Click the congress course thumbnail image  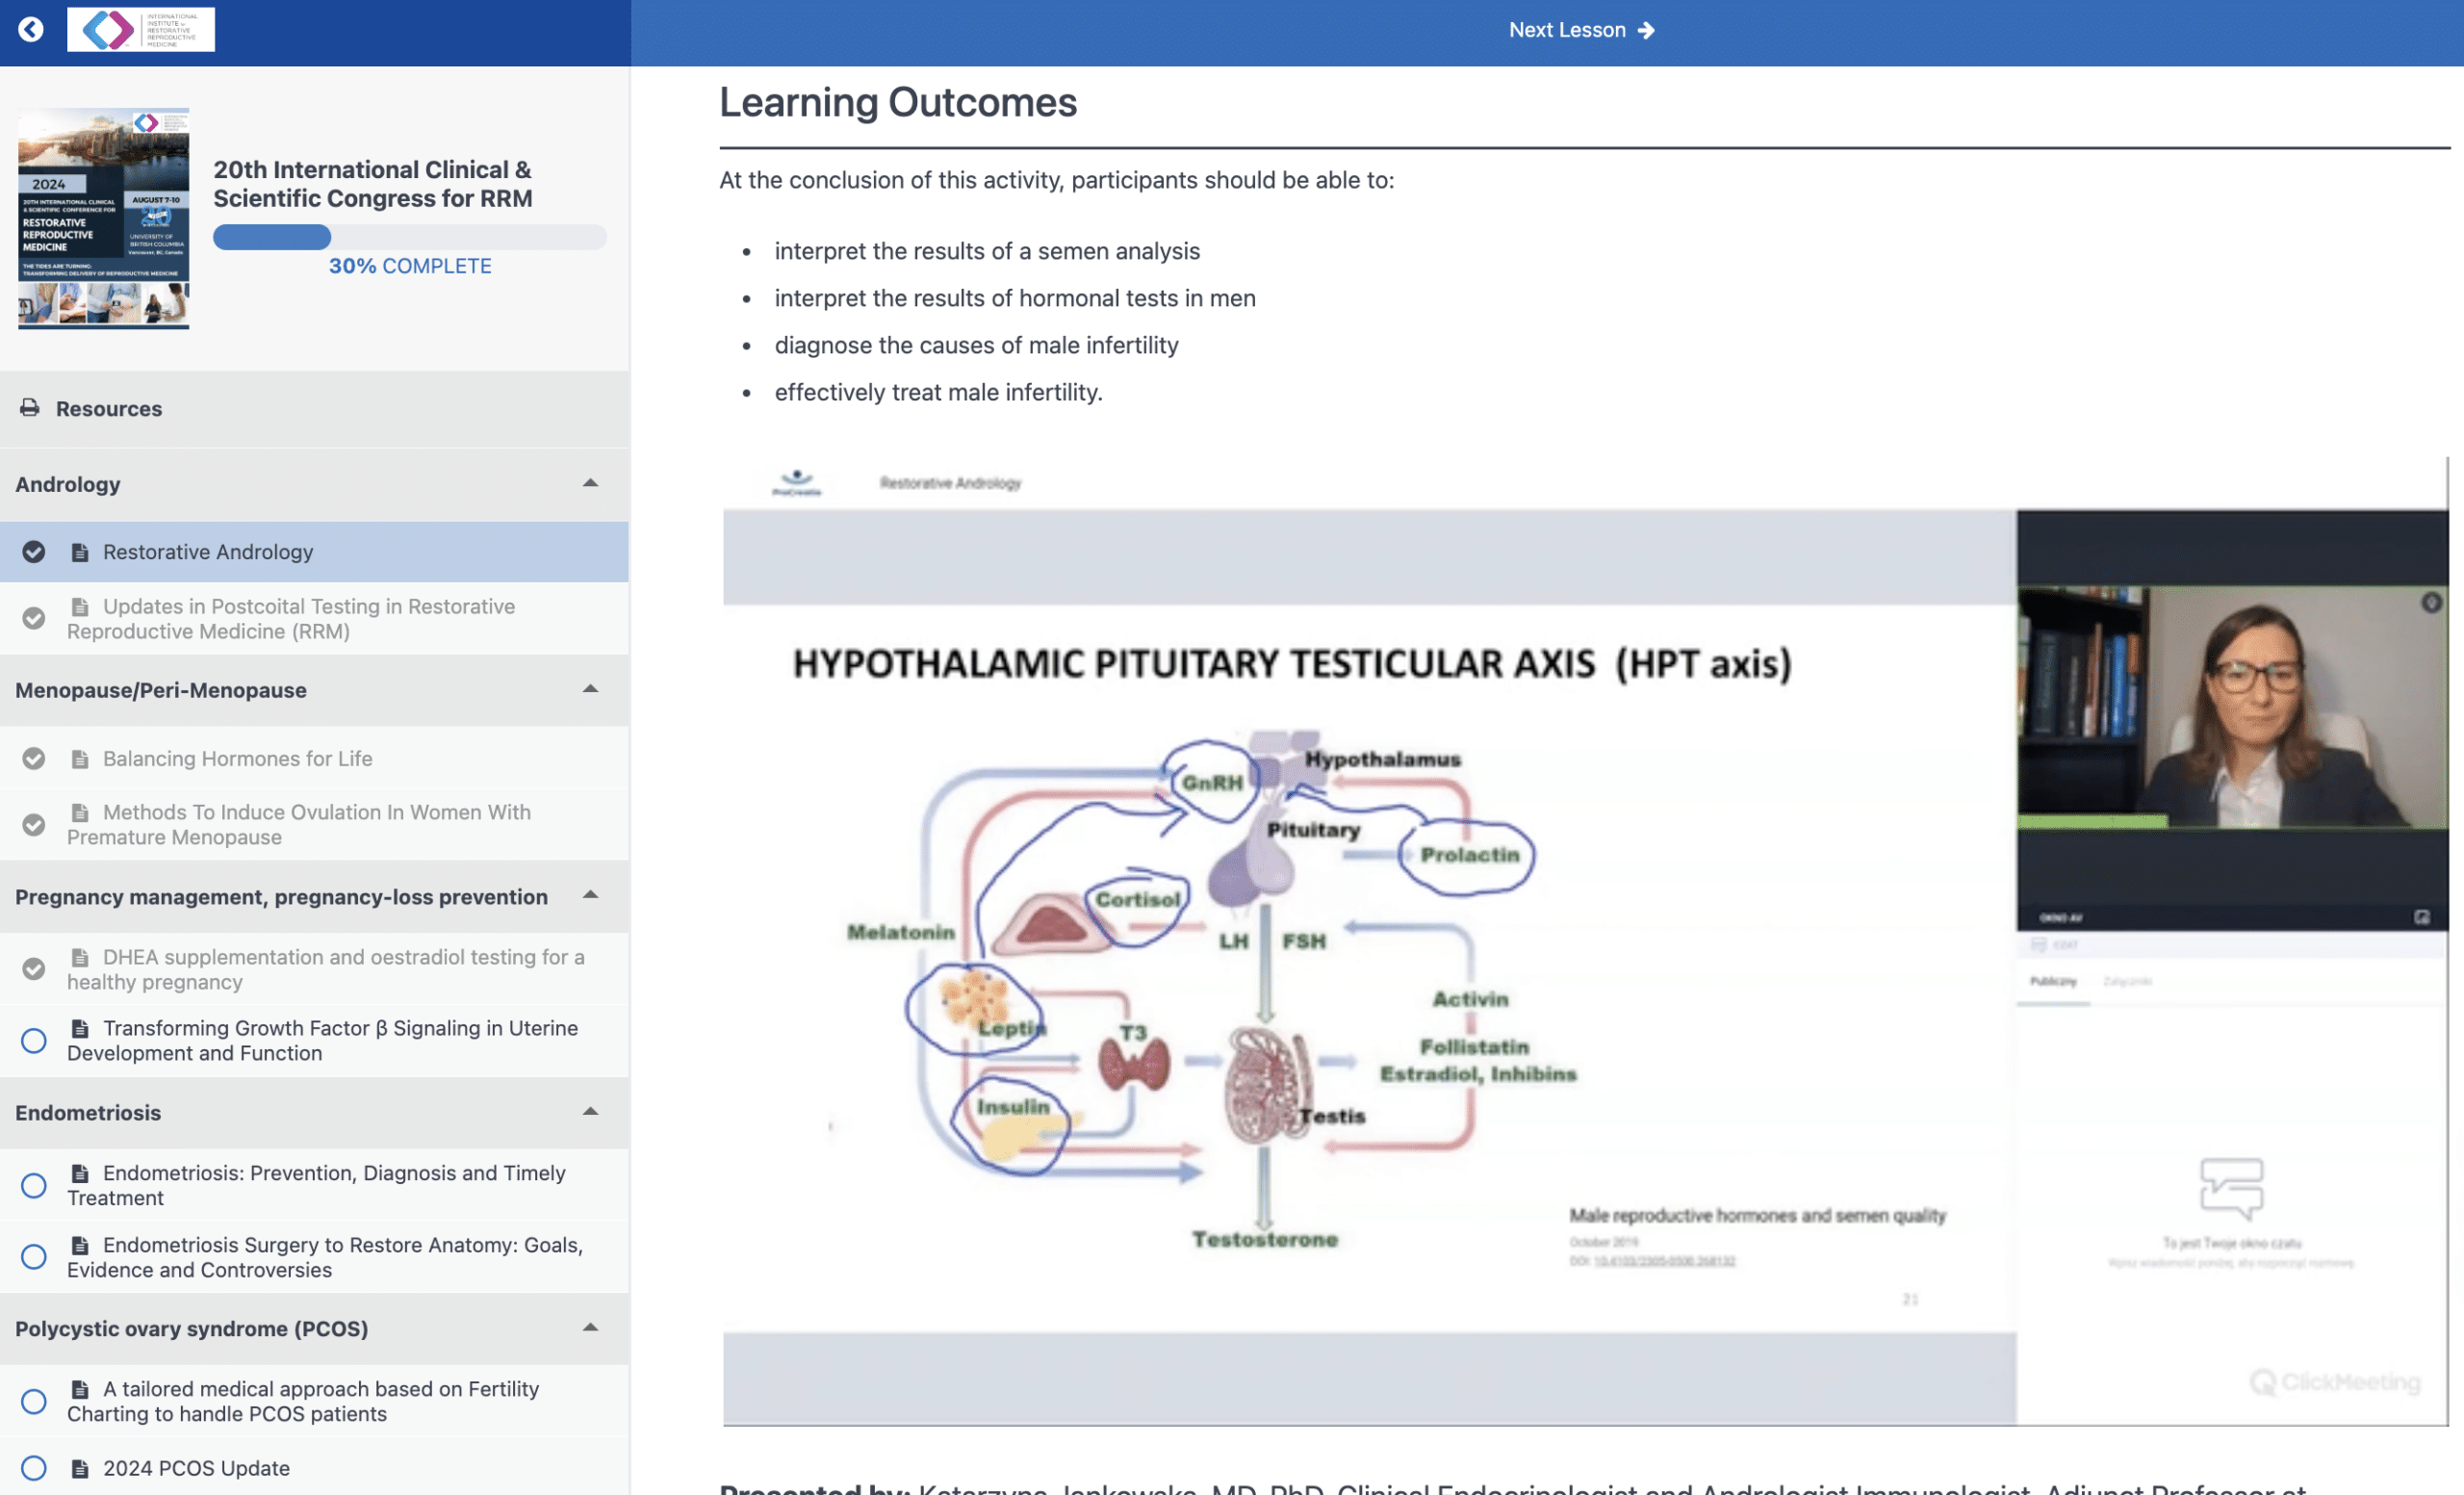pos(103,218)
